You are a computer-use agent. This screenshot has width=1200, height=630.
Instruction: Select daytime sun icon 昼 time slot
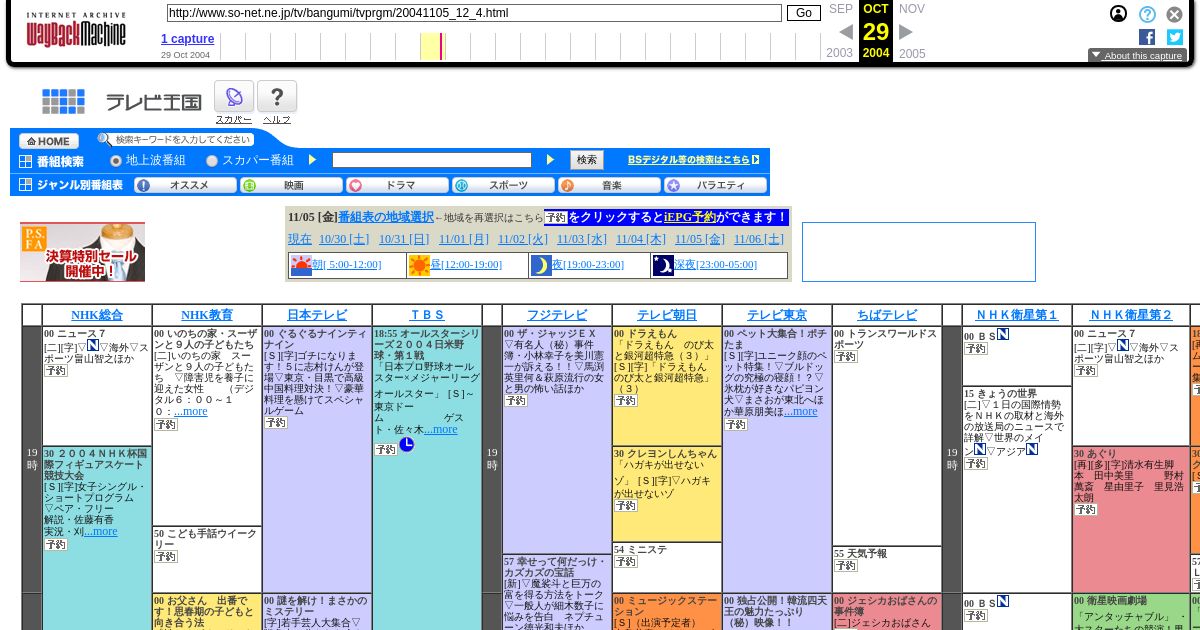(419, 265)
